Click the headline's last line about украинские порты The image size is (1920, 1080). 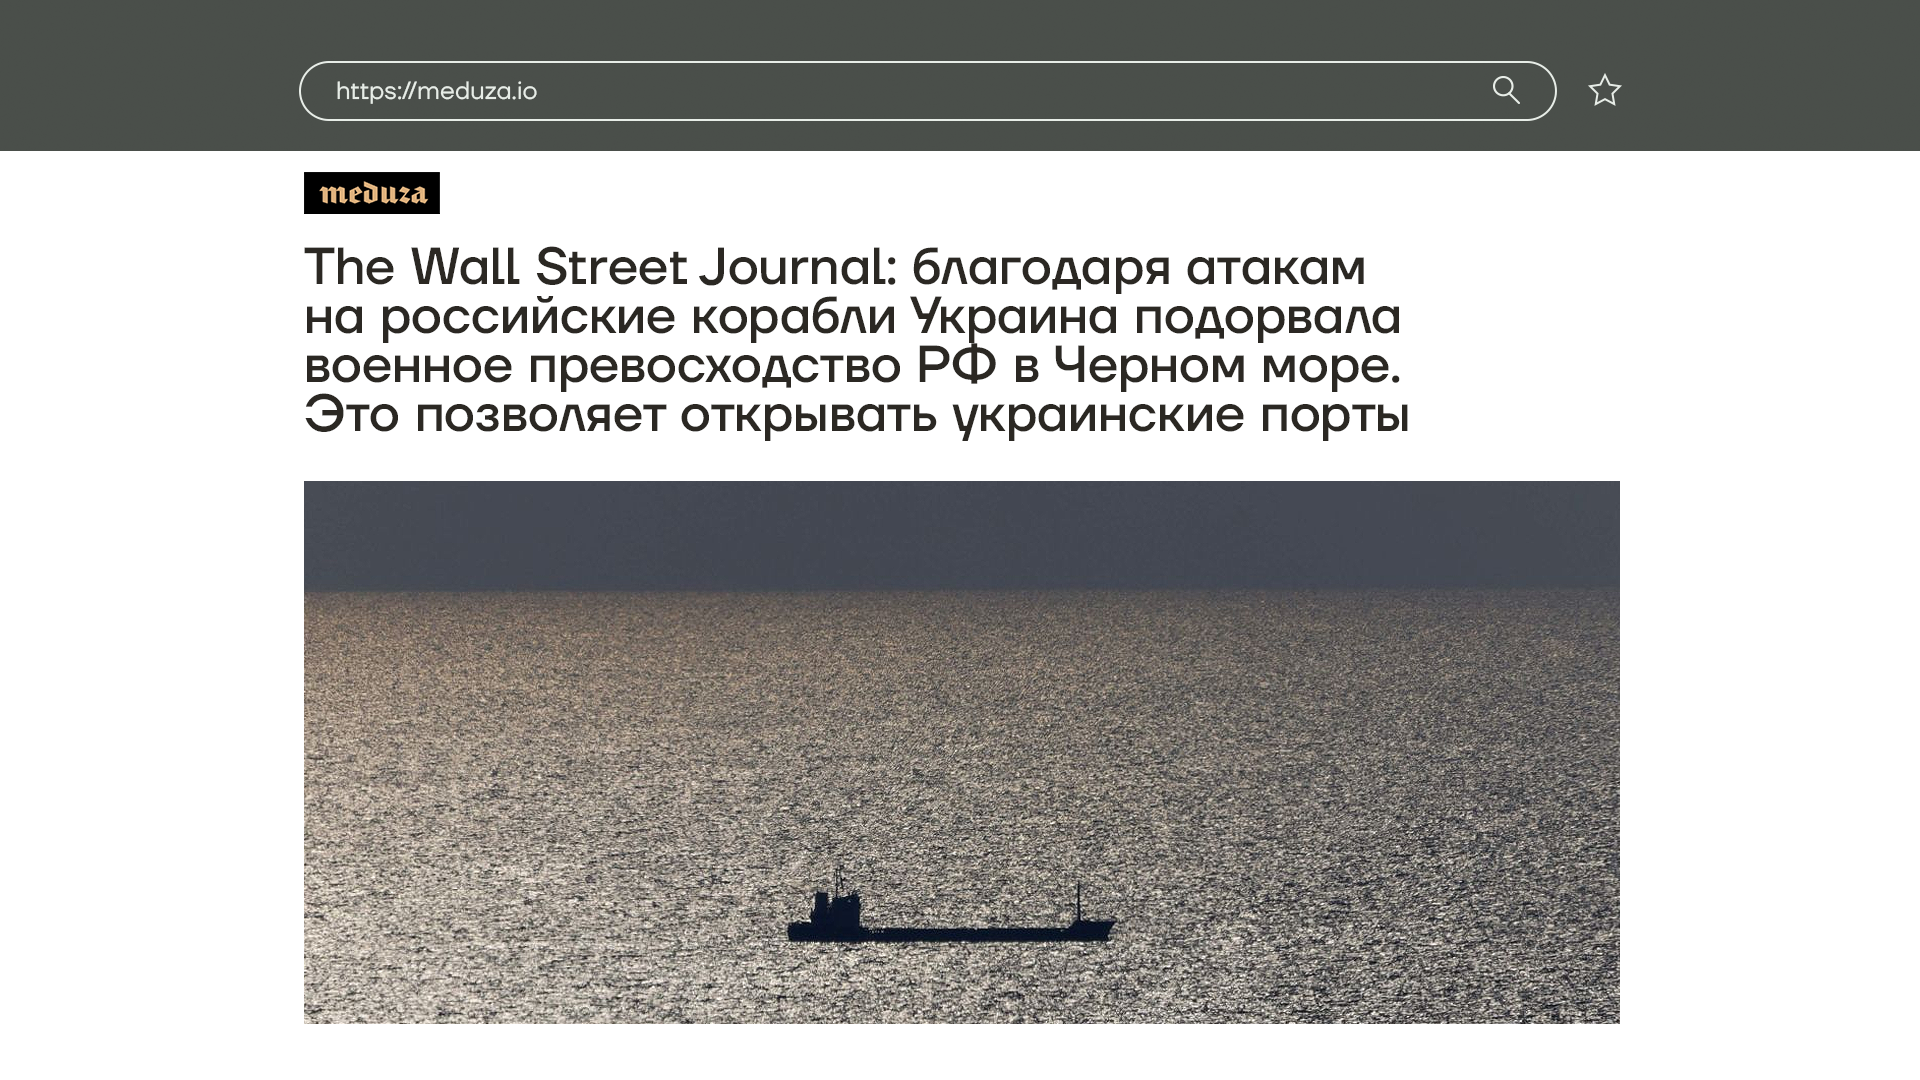click(1180, 414)
